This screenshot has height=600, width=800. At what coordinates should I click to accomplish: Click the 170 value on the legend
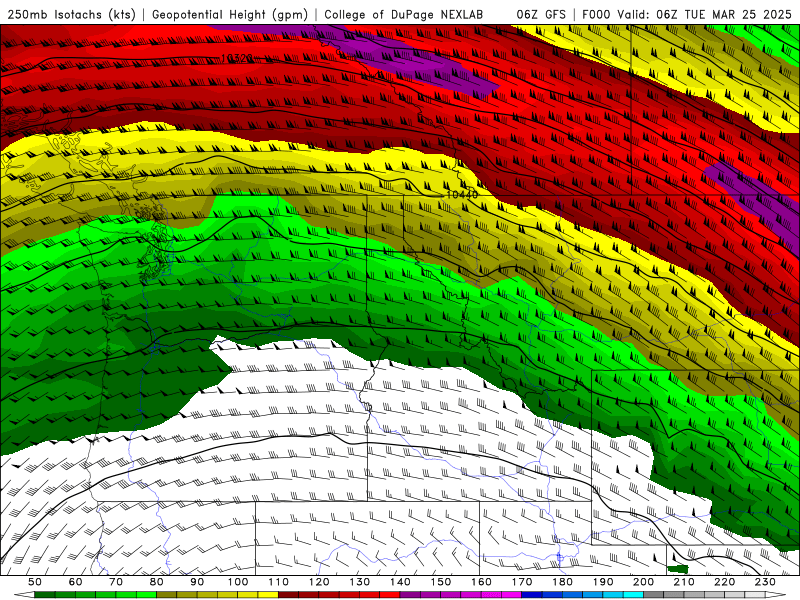tap(522, 582)
